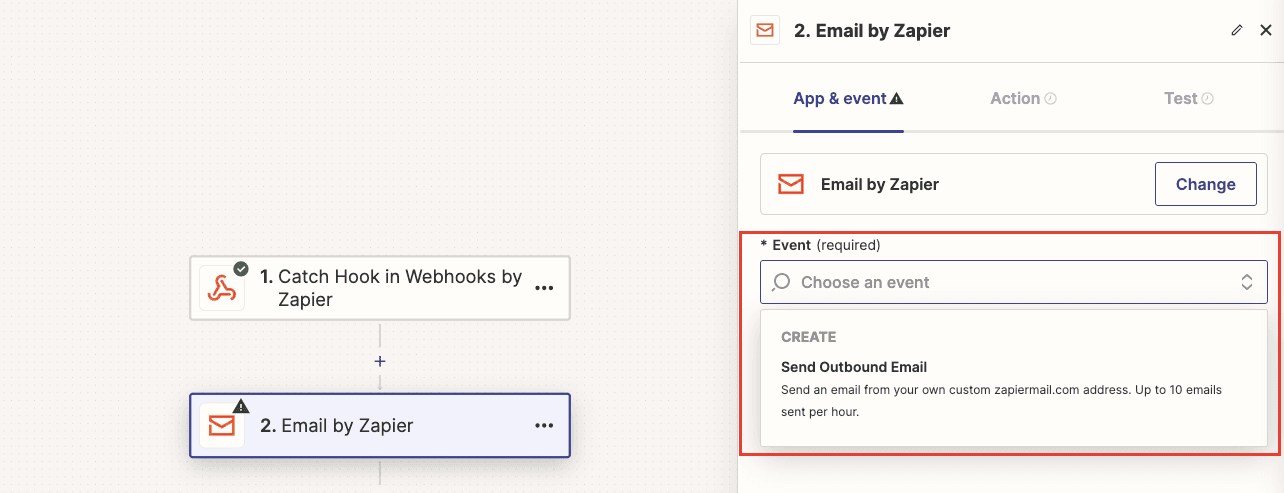Click the envelope icon in the panel header

point(765,31)
